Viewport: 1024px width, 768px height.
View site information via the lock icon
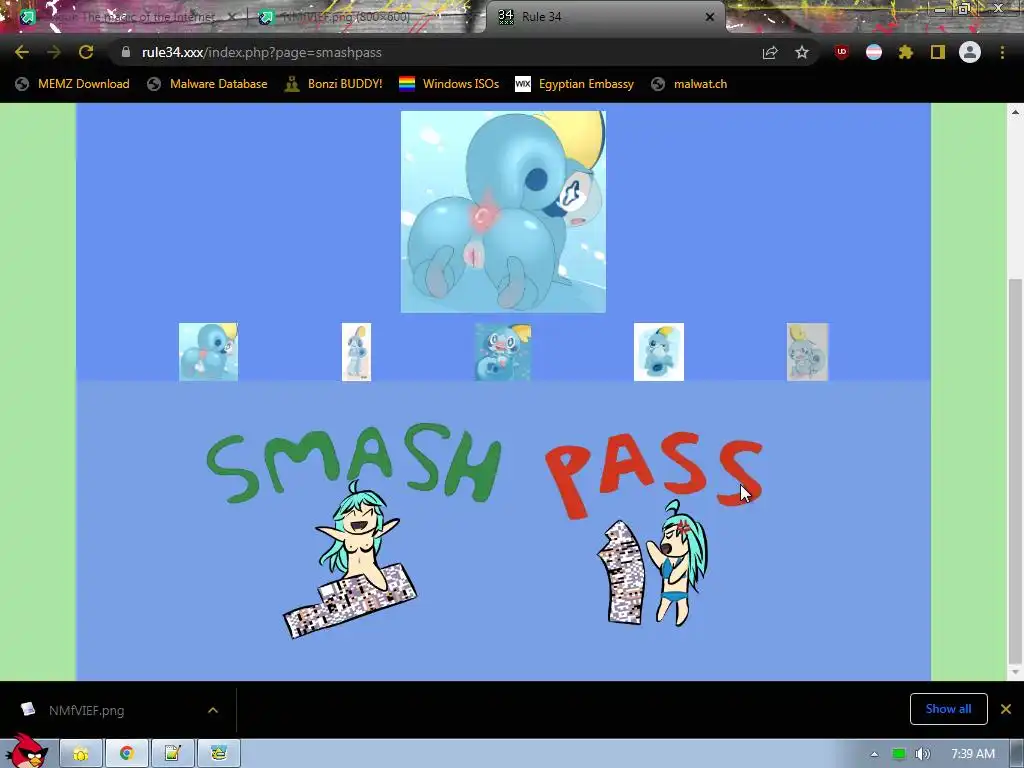(126, 52)
